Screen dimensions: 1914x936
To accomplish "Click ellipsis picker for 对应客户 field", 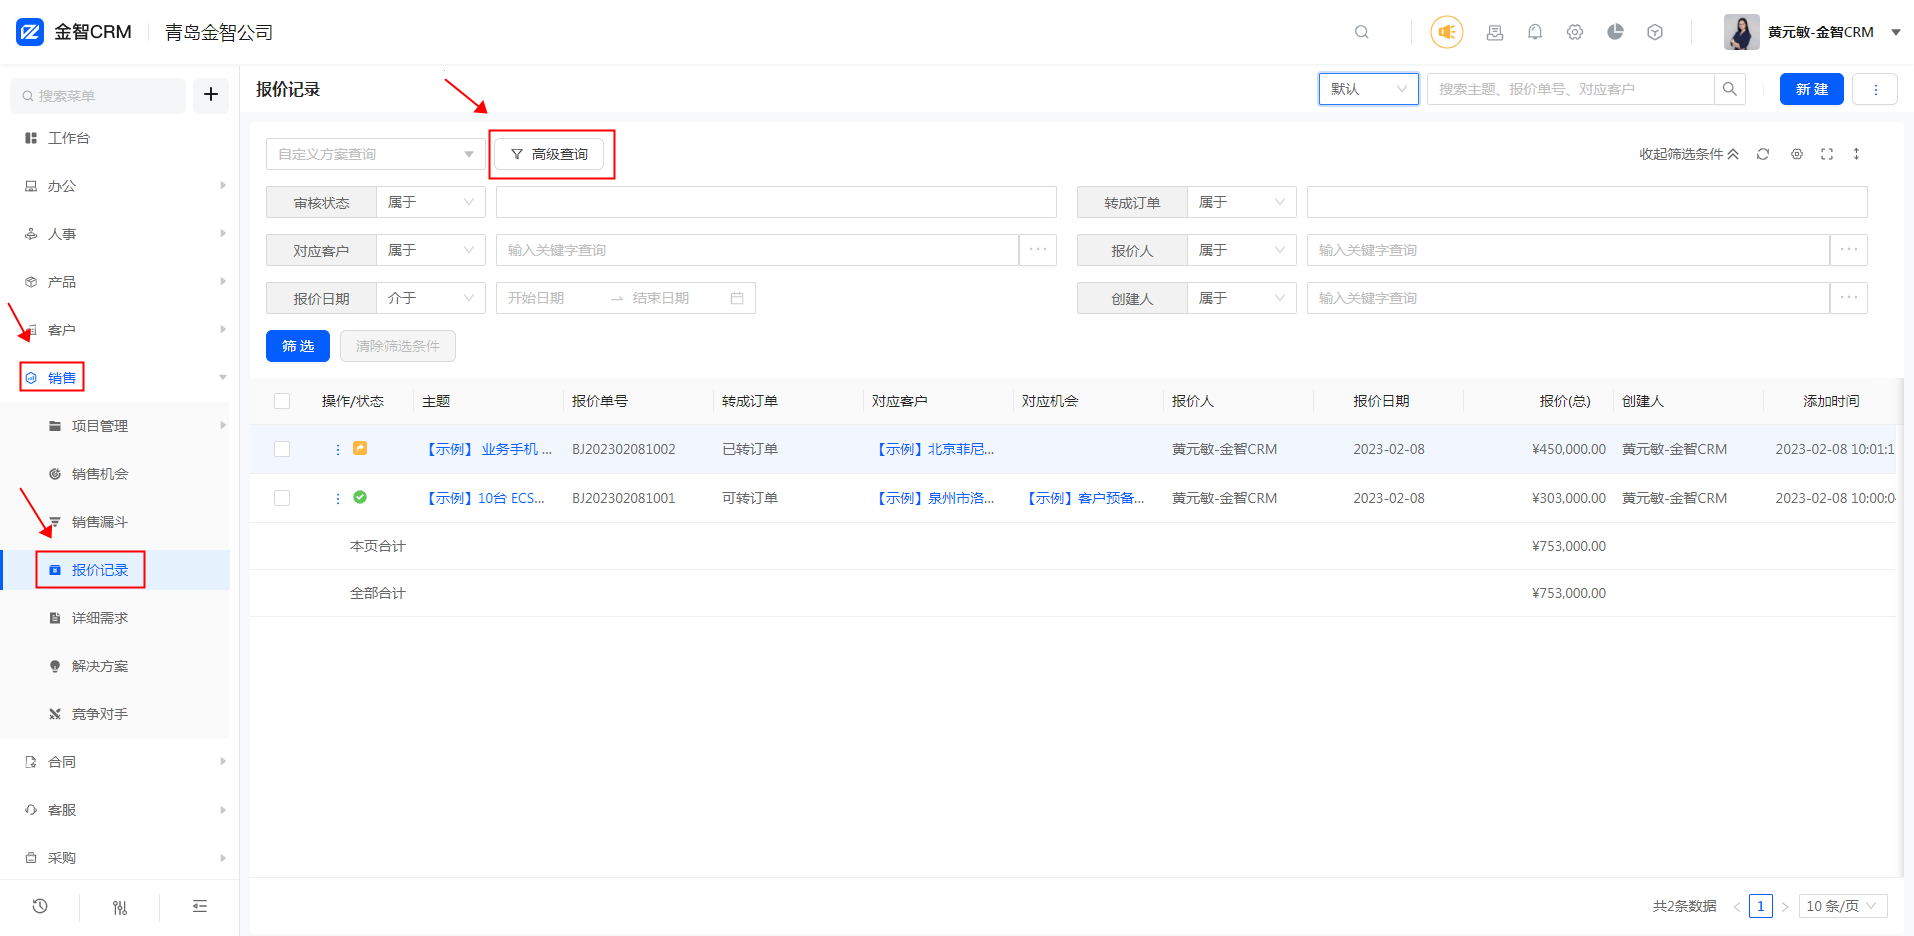I will pos(1038,250).
